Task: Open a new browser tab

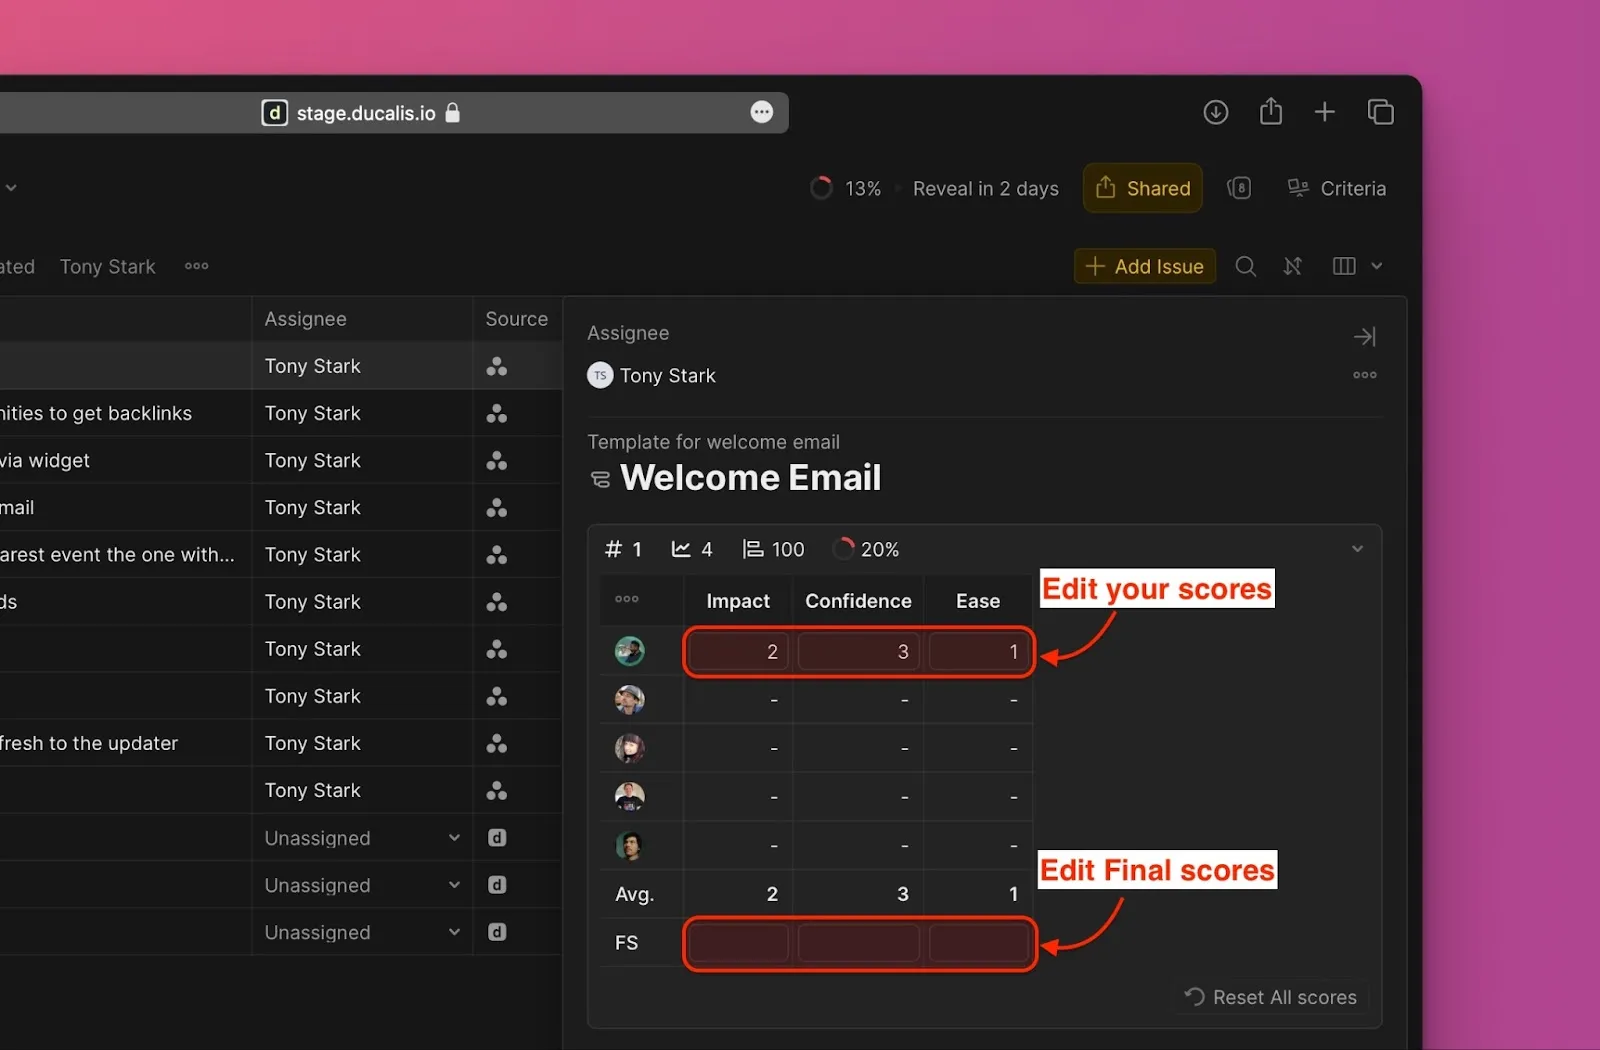Action: coord(1324,112)
